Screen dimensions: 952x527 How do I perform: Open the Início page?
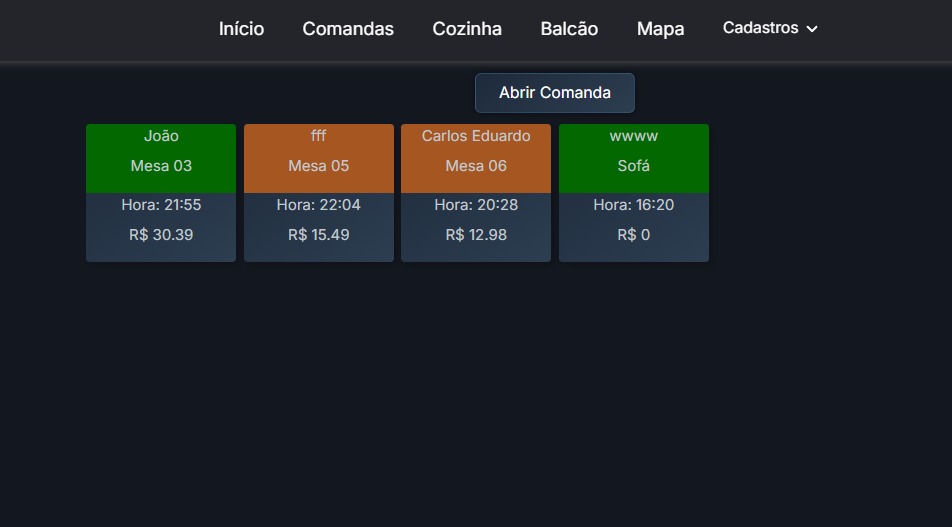[x=241, y=29]
